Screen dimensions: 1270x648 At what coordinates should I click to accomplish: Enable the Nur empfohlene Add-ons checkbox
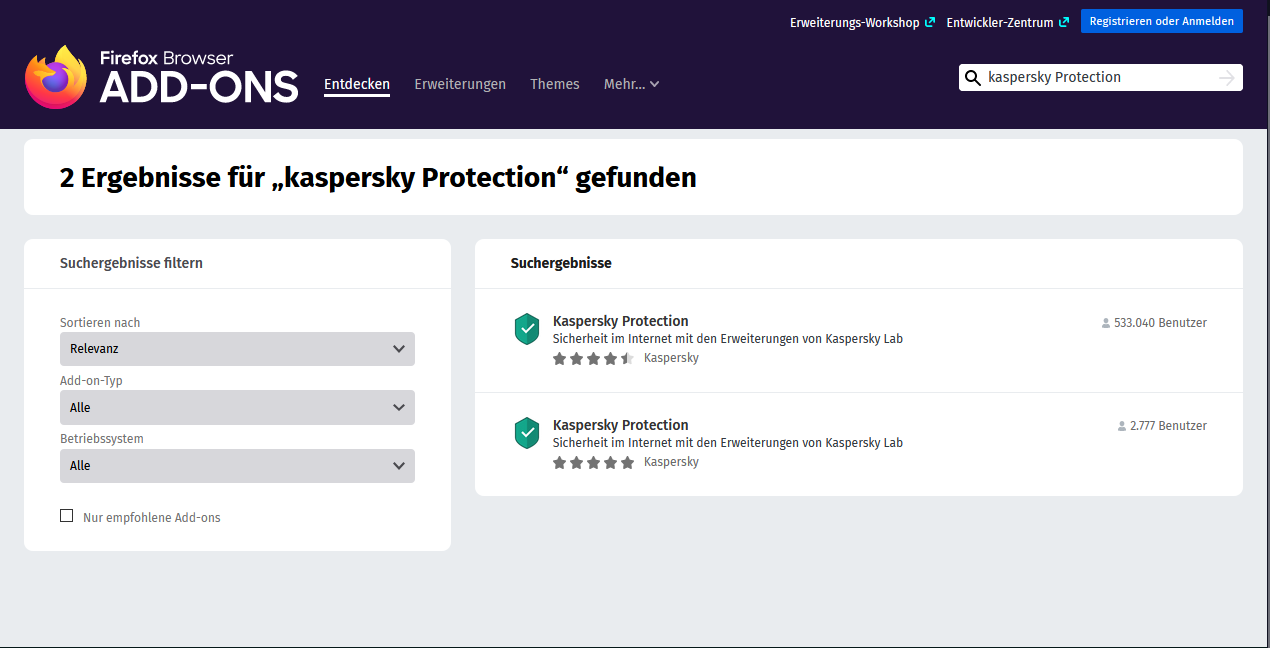click(x=67, y=516)
